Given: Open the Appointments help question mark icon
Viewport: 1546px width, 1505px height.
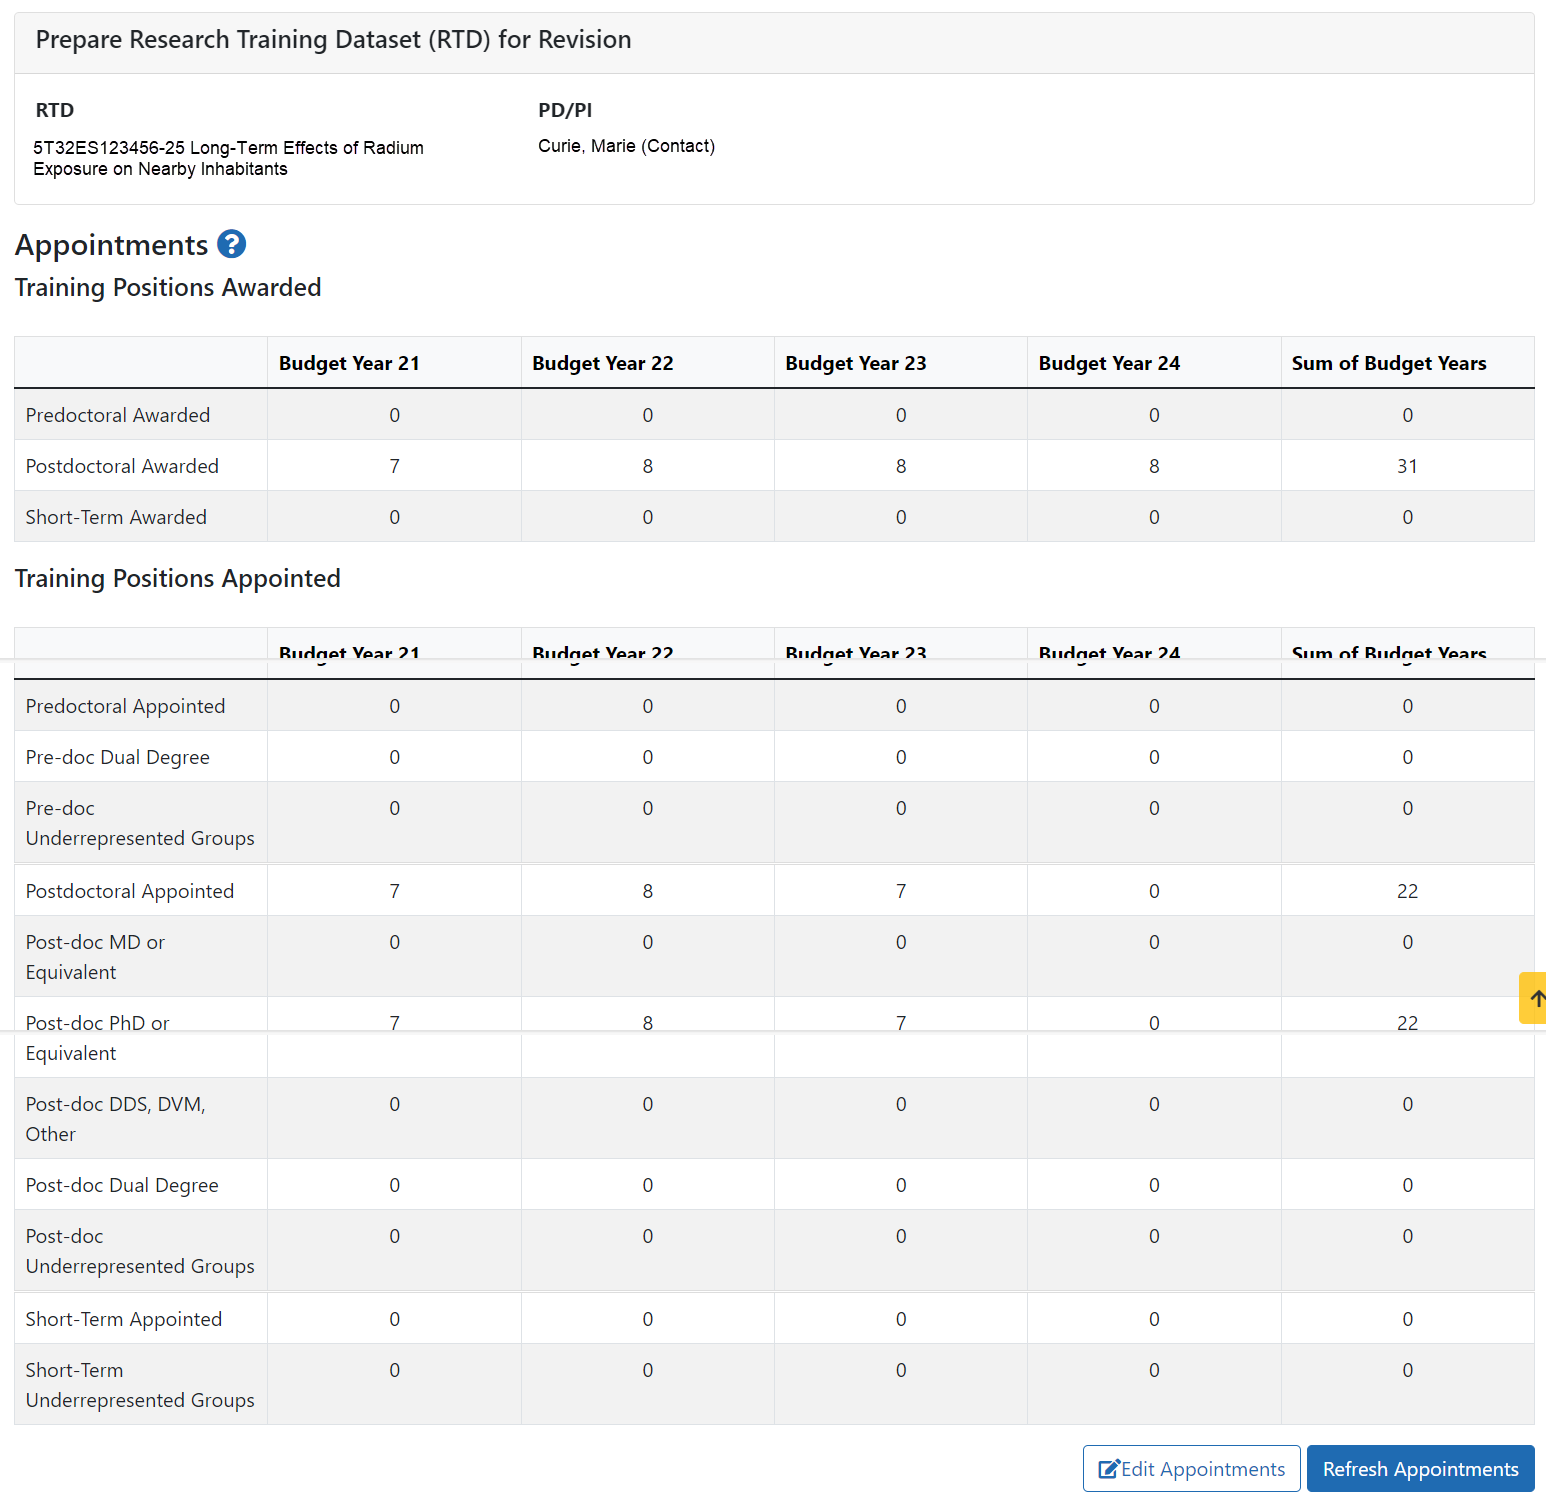Looking at the screenshot, I should coord(231,244).
